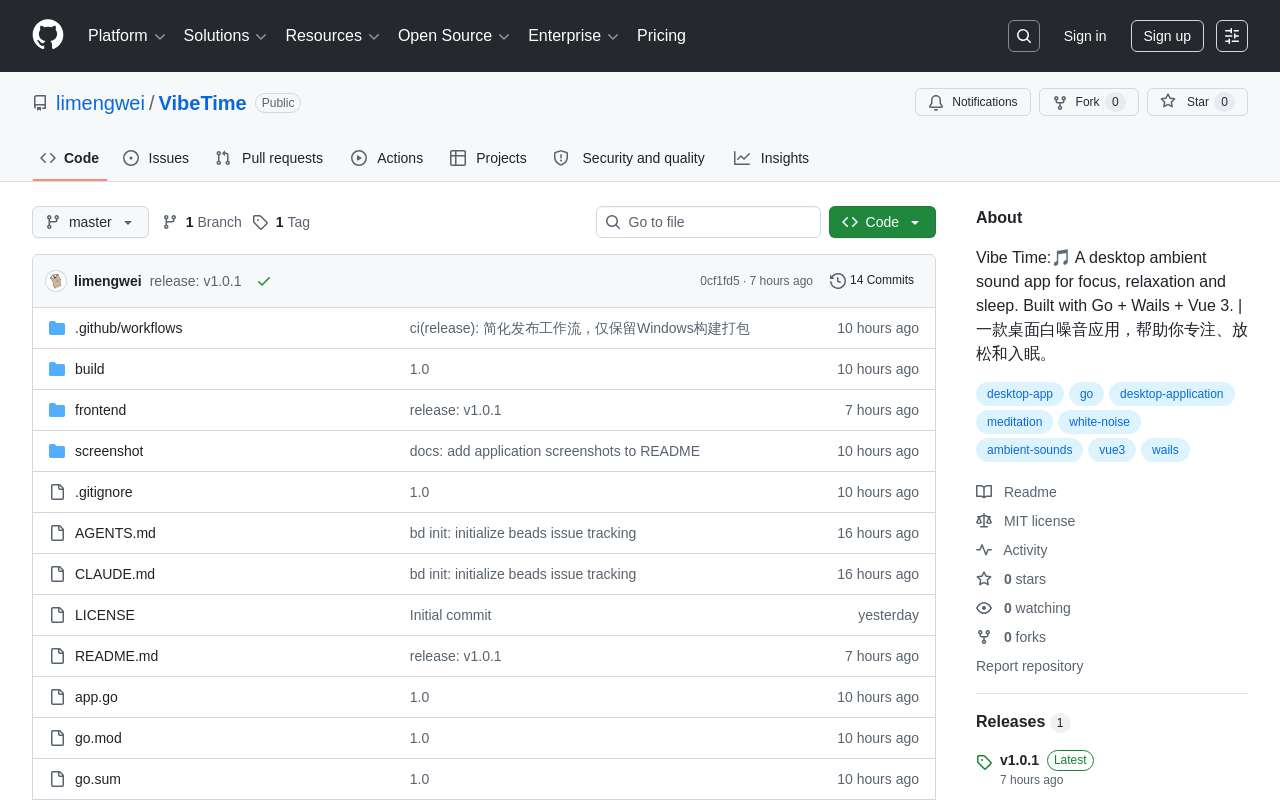Image resolution: width=1280 pixels, height=800 pixels.
Task: View the 1 Tag link
Action: [281, 222]
